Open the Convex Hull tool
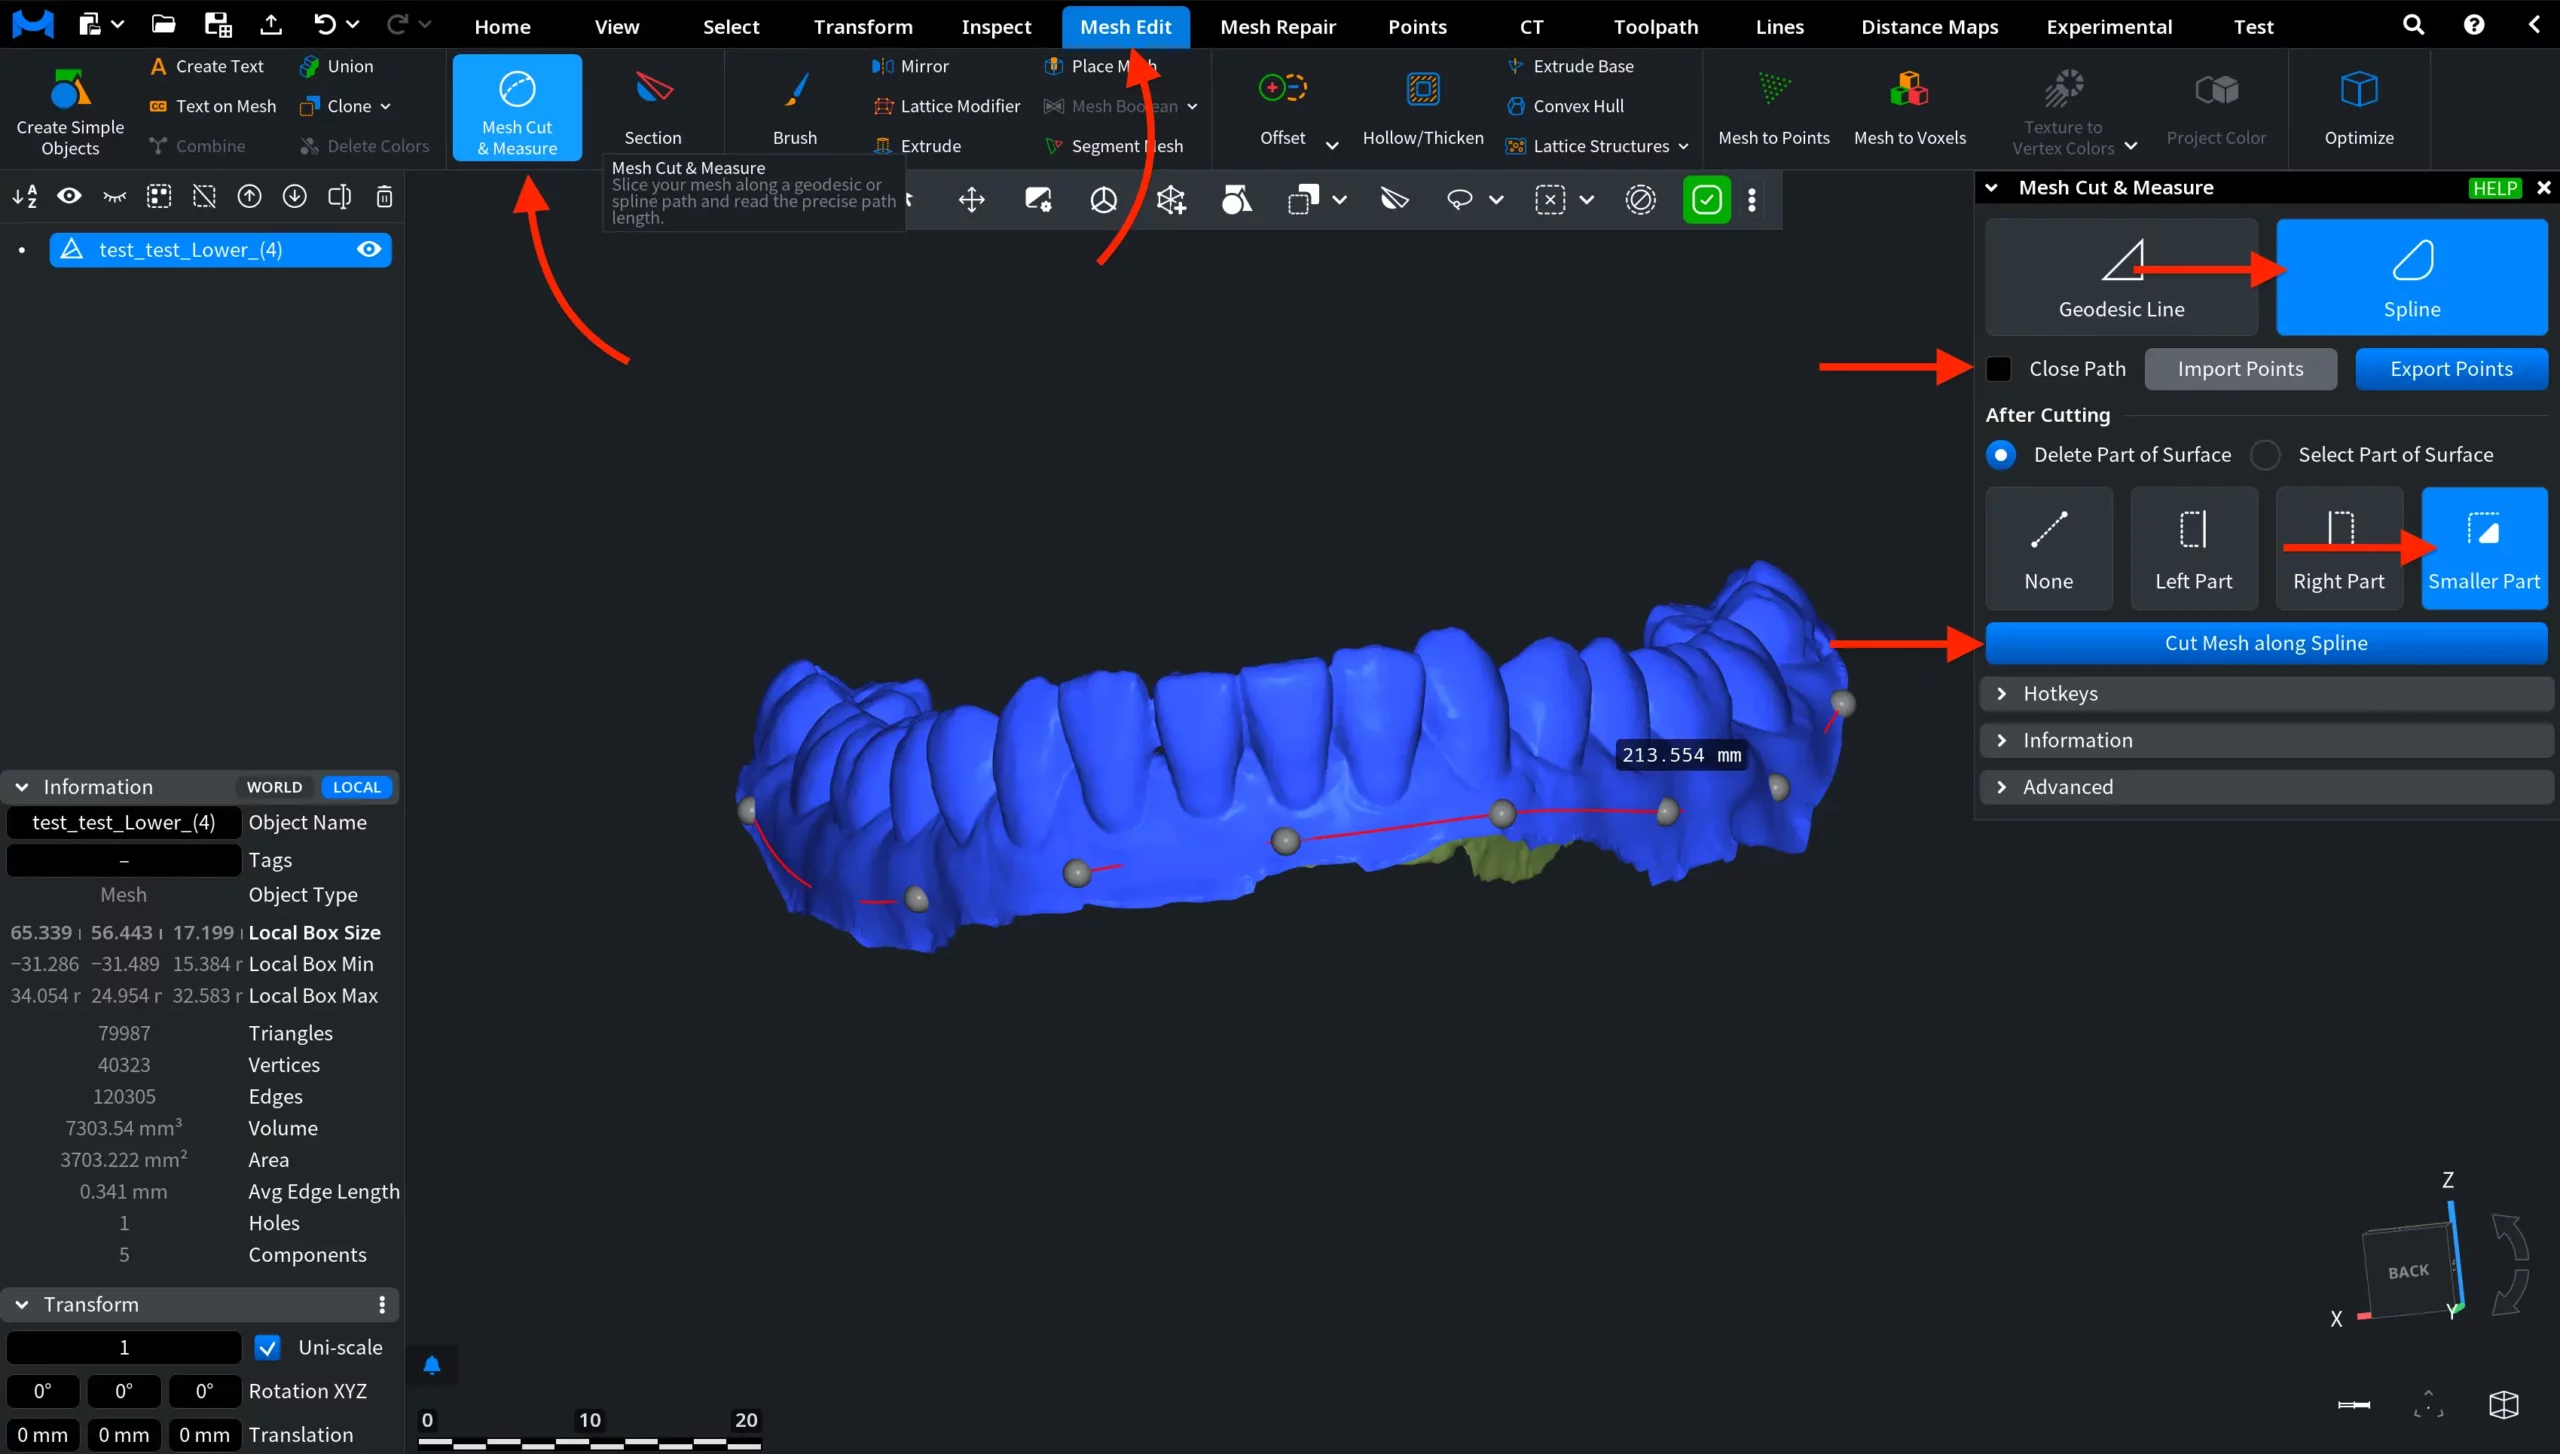 pos(1578,105)
